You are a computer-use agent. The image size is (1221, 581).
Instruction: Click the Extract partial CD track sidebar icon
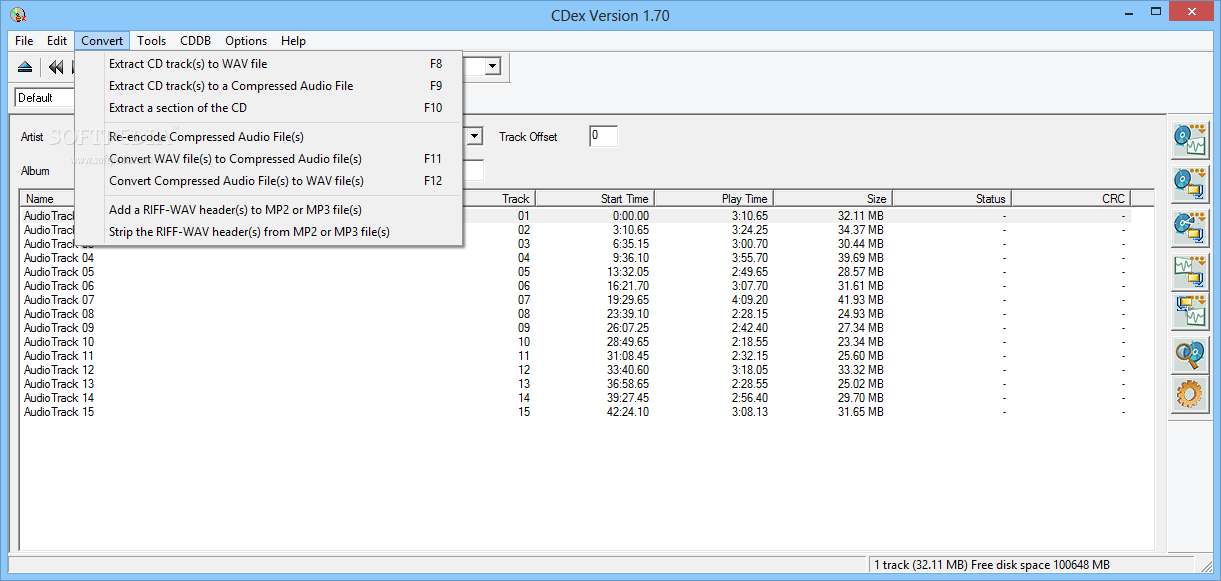pyautogui.click(x=1190, y=227)
